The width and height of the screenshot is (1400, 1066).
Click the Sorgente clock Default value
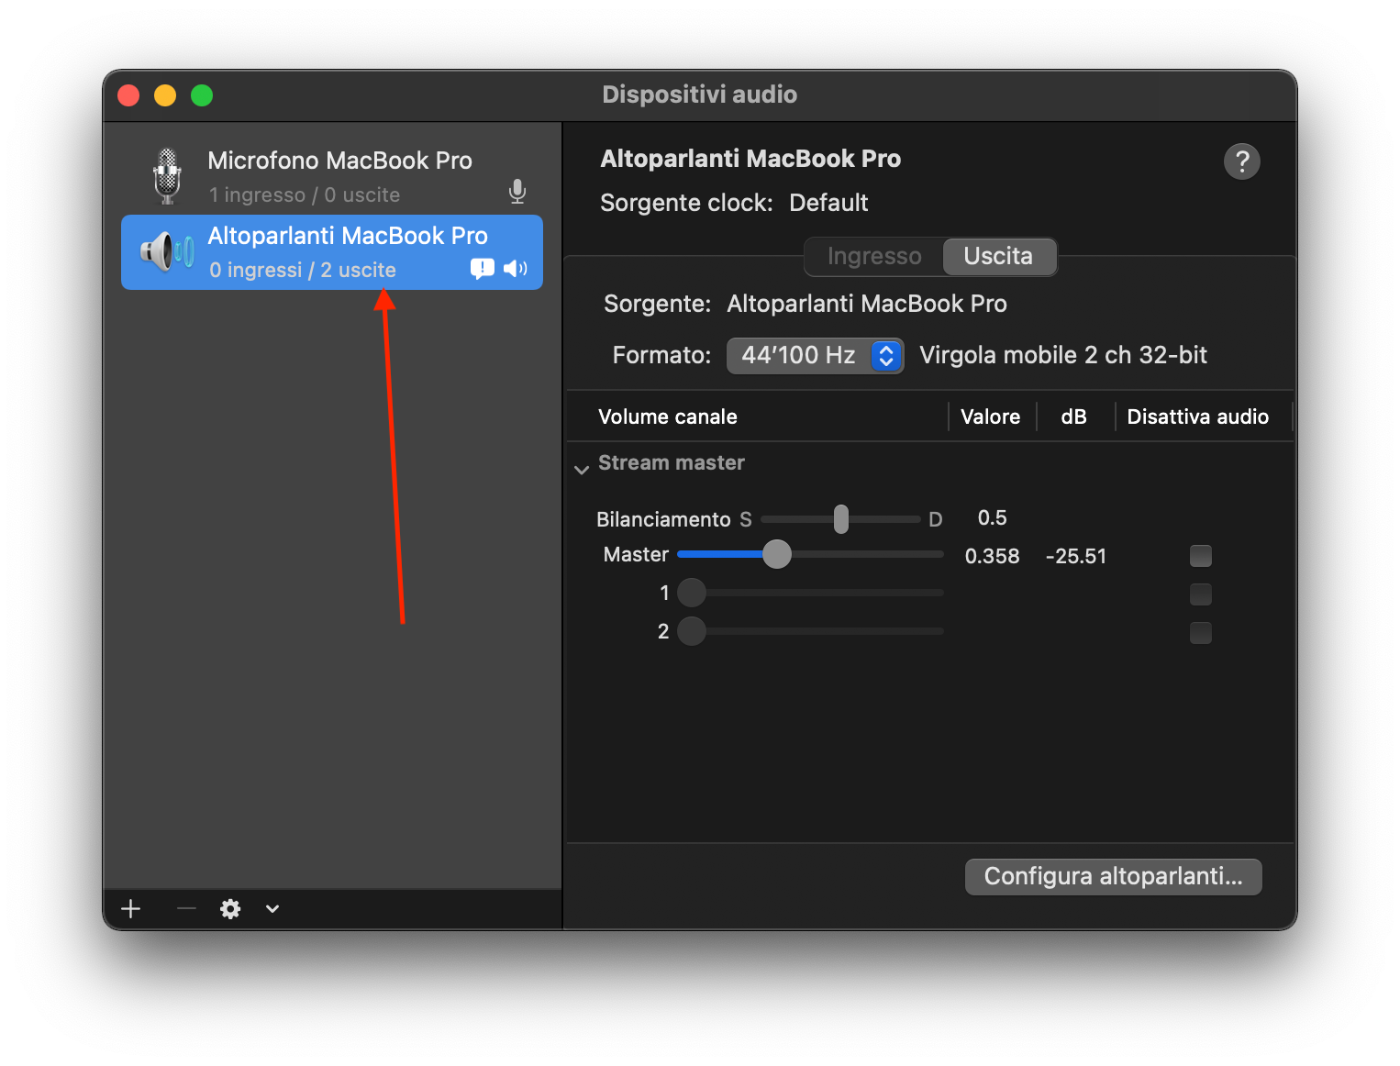(829, 203)
